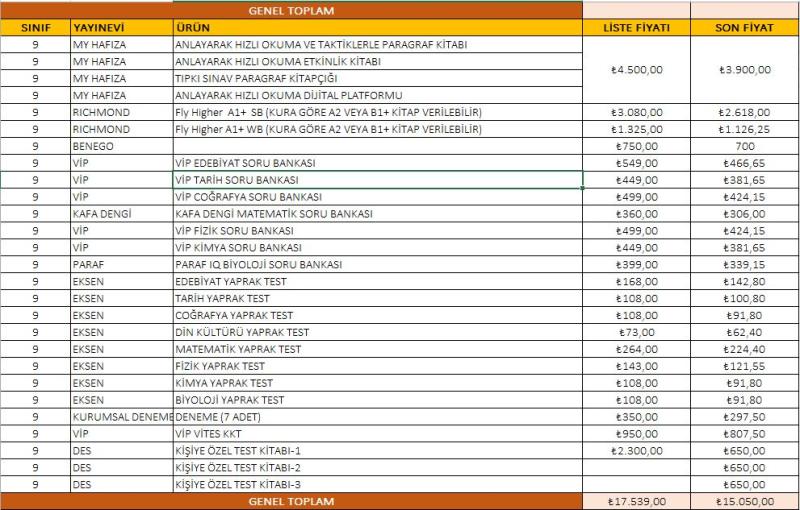800x510 pixels.
Task: Select VİP VİTES KKT cell
Action: click(x=378, y=434)
